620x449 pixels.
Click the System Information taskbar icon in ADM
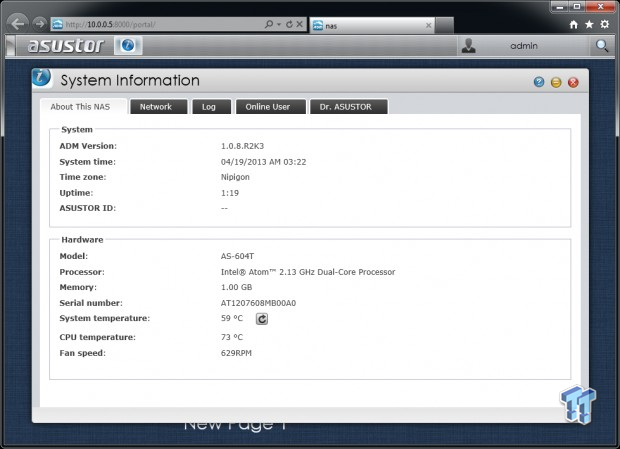[x=128, y=45]
